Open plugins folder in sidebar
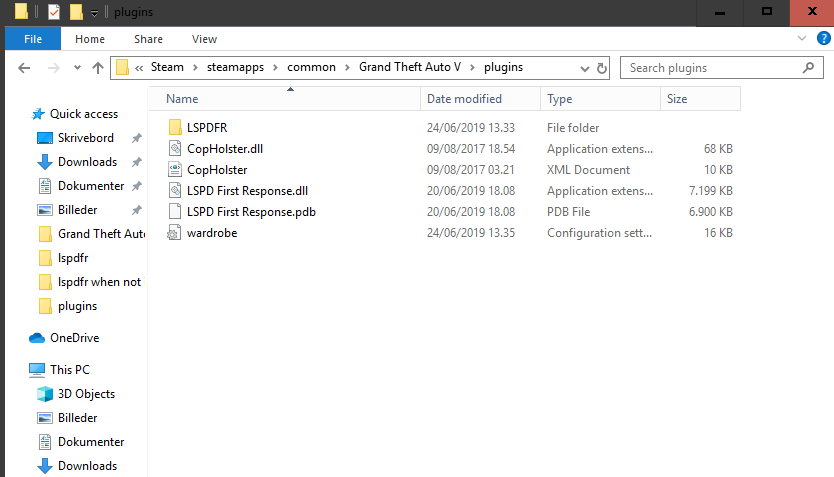The image size is (834, 477). point(77,306)
